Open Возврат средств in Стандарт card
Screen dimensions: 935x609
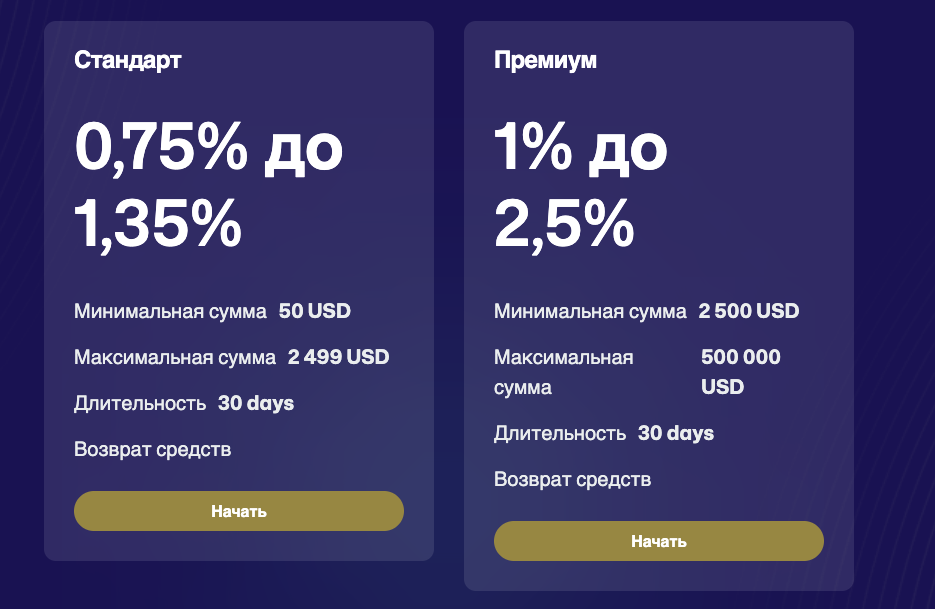[x=153, y=449]
